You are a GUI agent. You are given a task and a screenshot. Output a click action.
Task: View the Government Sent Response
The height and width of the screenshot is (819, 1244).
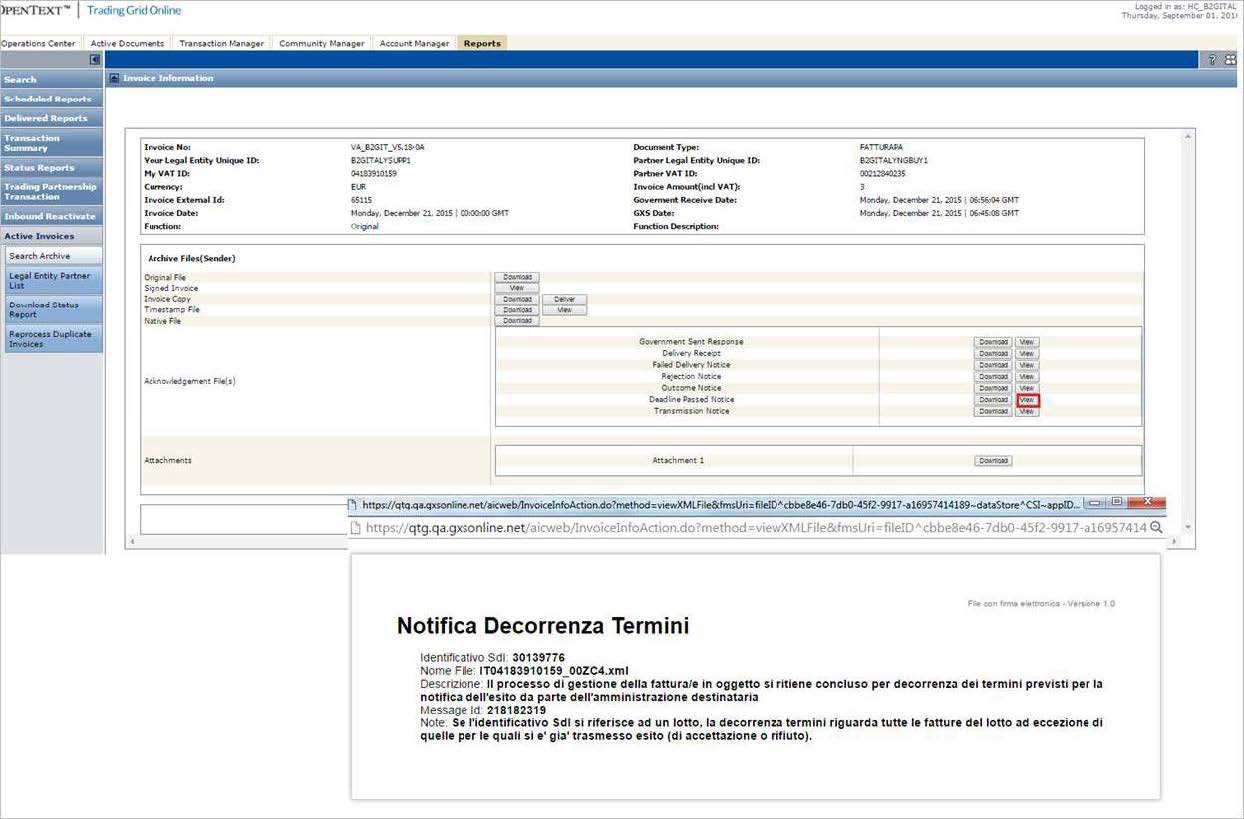click(x=1027, y=342)
